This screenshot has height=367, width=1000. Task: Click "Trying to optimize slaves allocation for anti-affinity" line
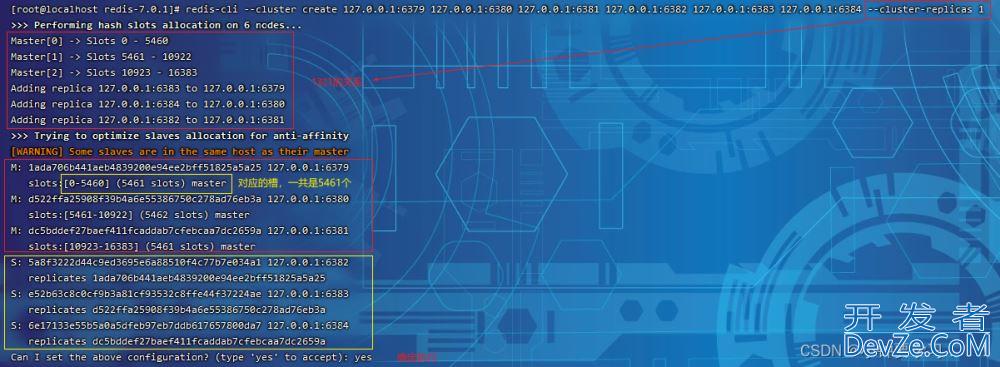(x=180, y=136)
